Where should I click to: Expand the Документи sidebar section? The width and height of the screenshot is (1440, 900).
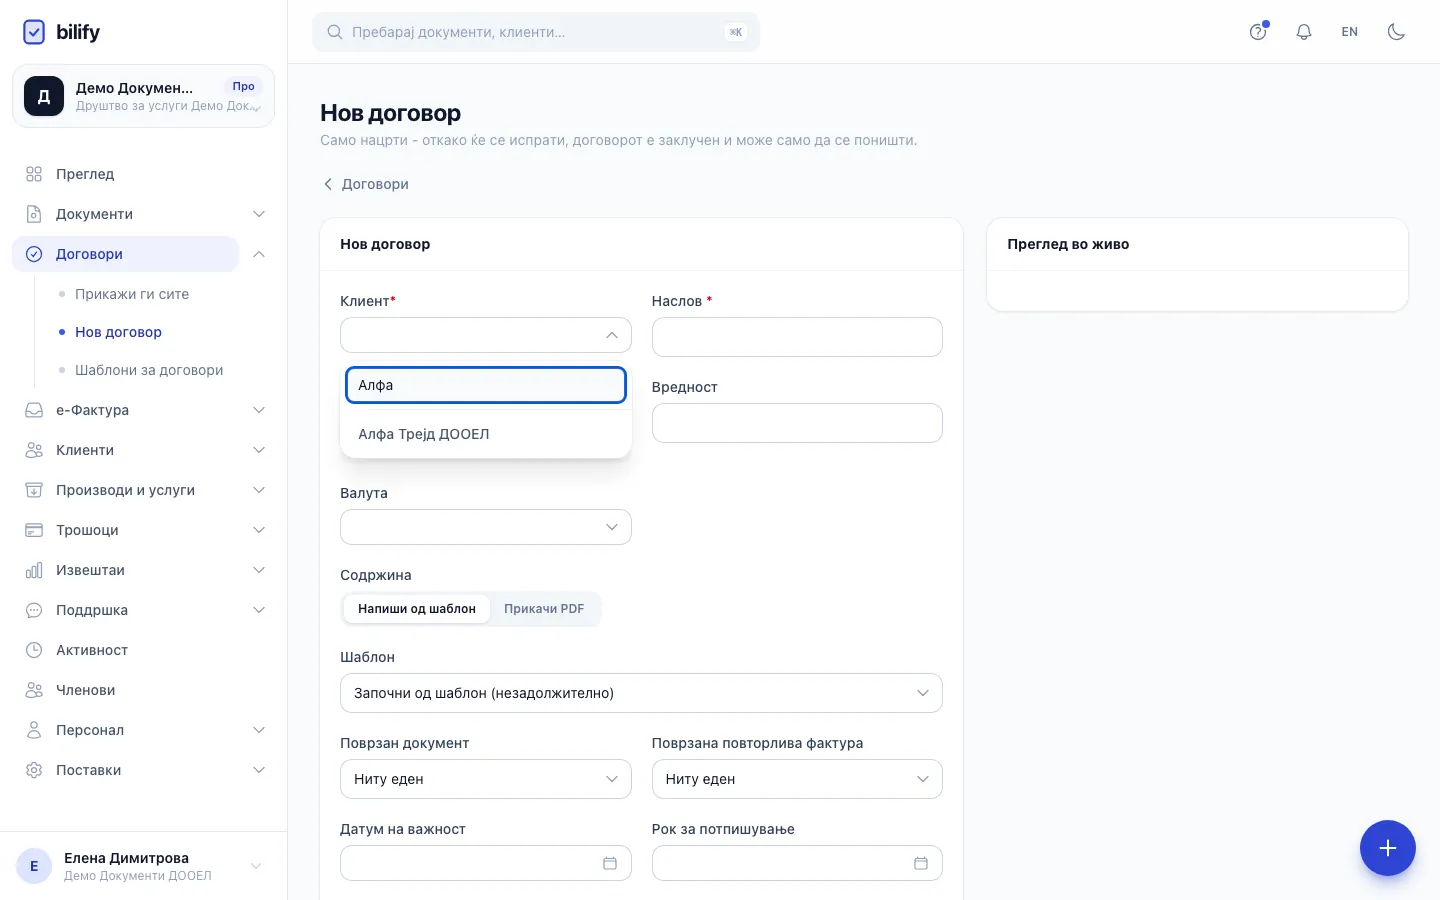tap(144, 214)
